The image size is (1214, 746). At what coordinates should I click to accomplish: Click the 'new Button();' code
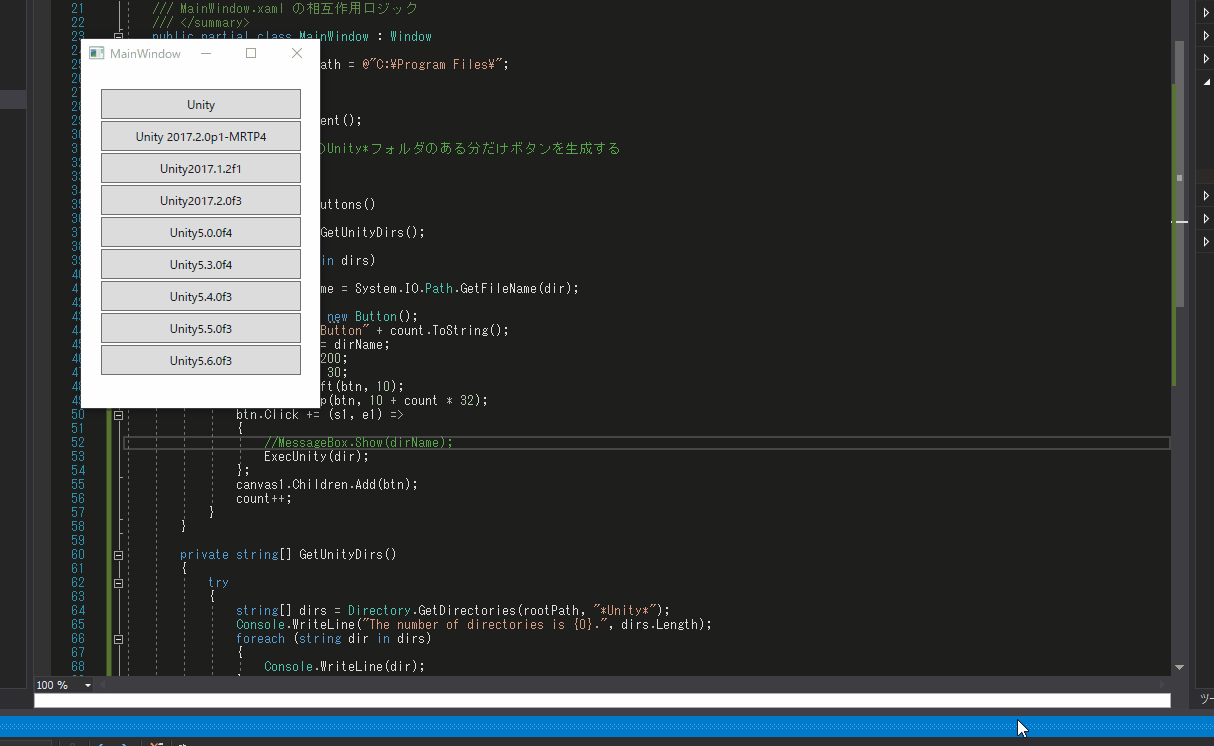click(372, 316)
